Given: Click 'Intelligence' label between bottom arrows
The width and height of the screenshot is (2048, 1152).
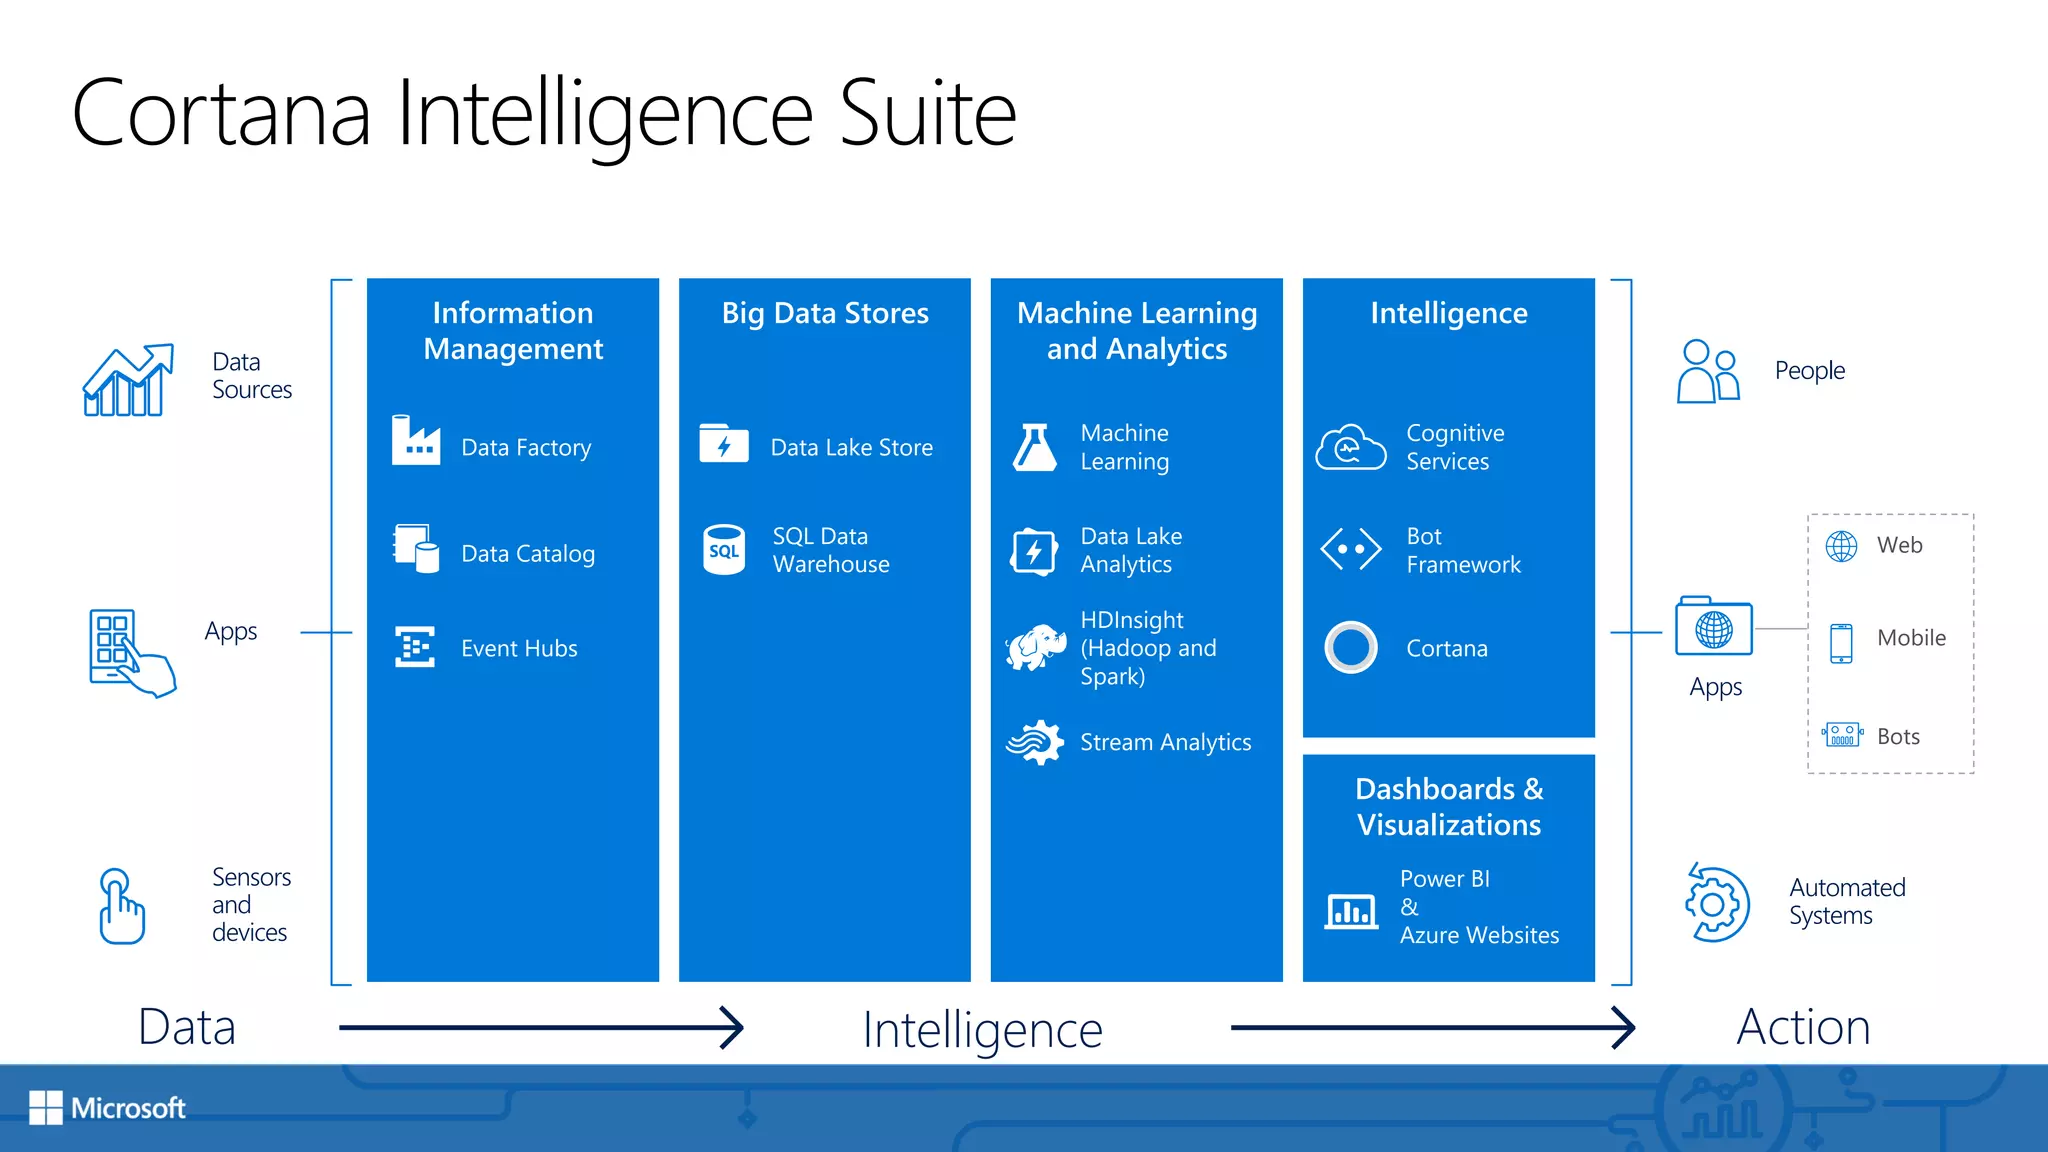Looking at the screenshot, I should [982, 1031].
